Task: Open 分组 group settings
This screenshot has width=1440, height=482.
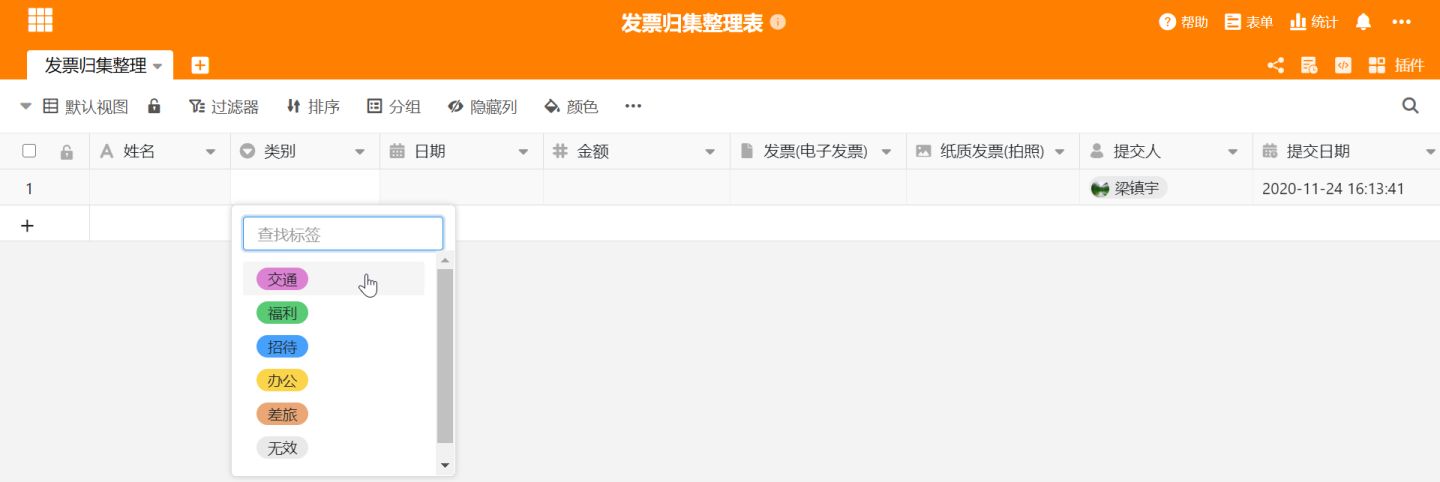Action: click(394, 106)
